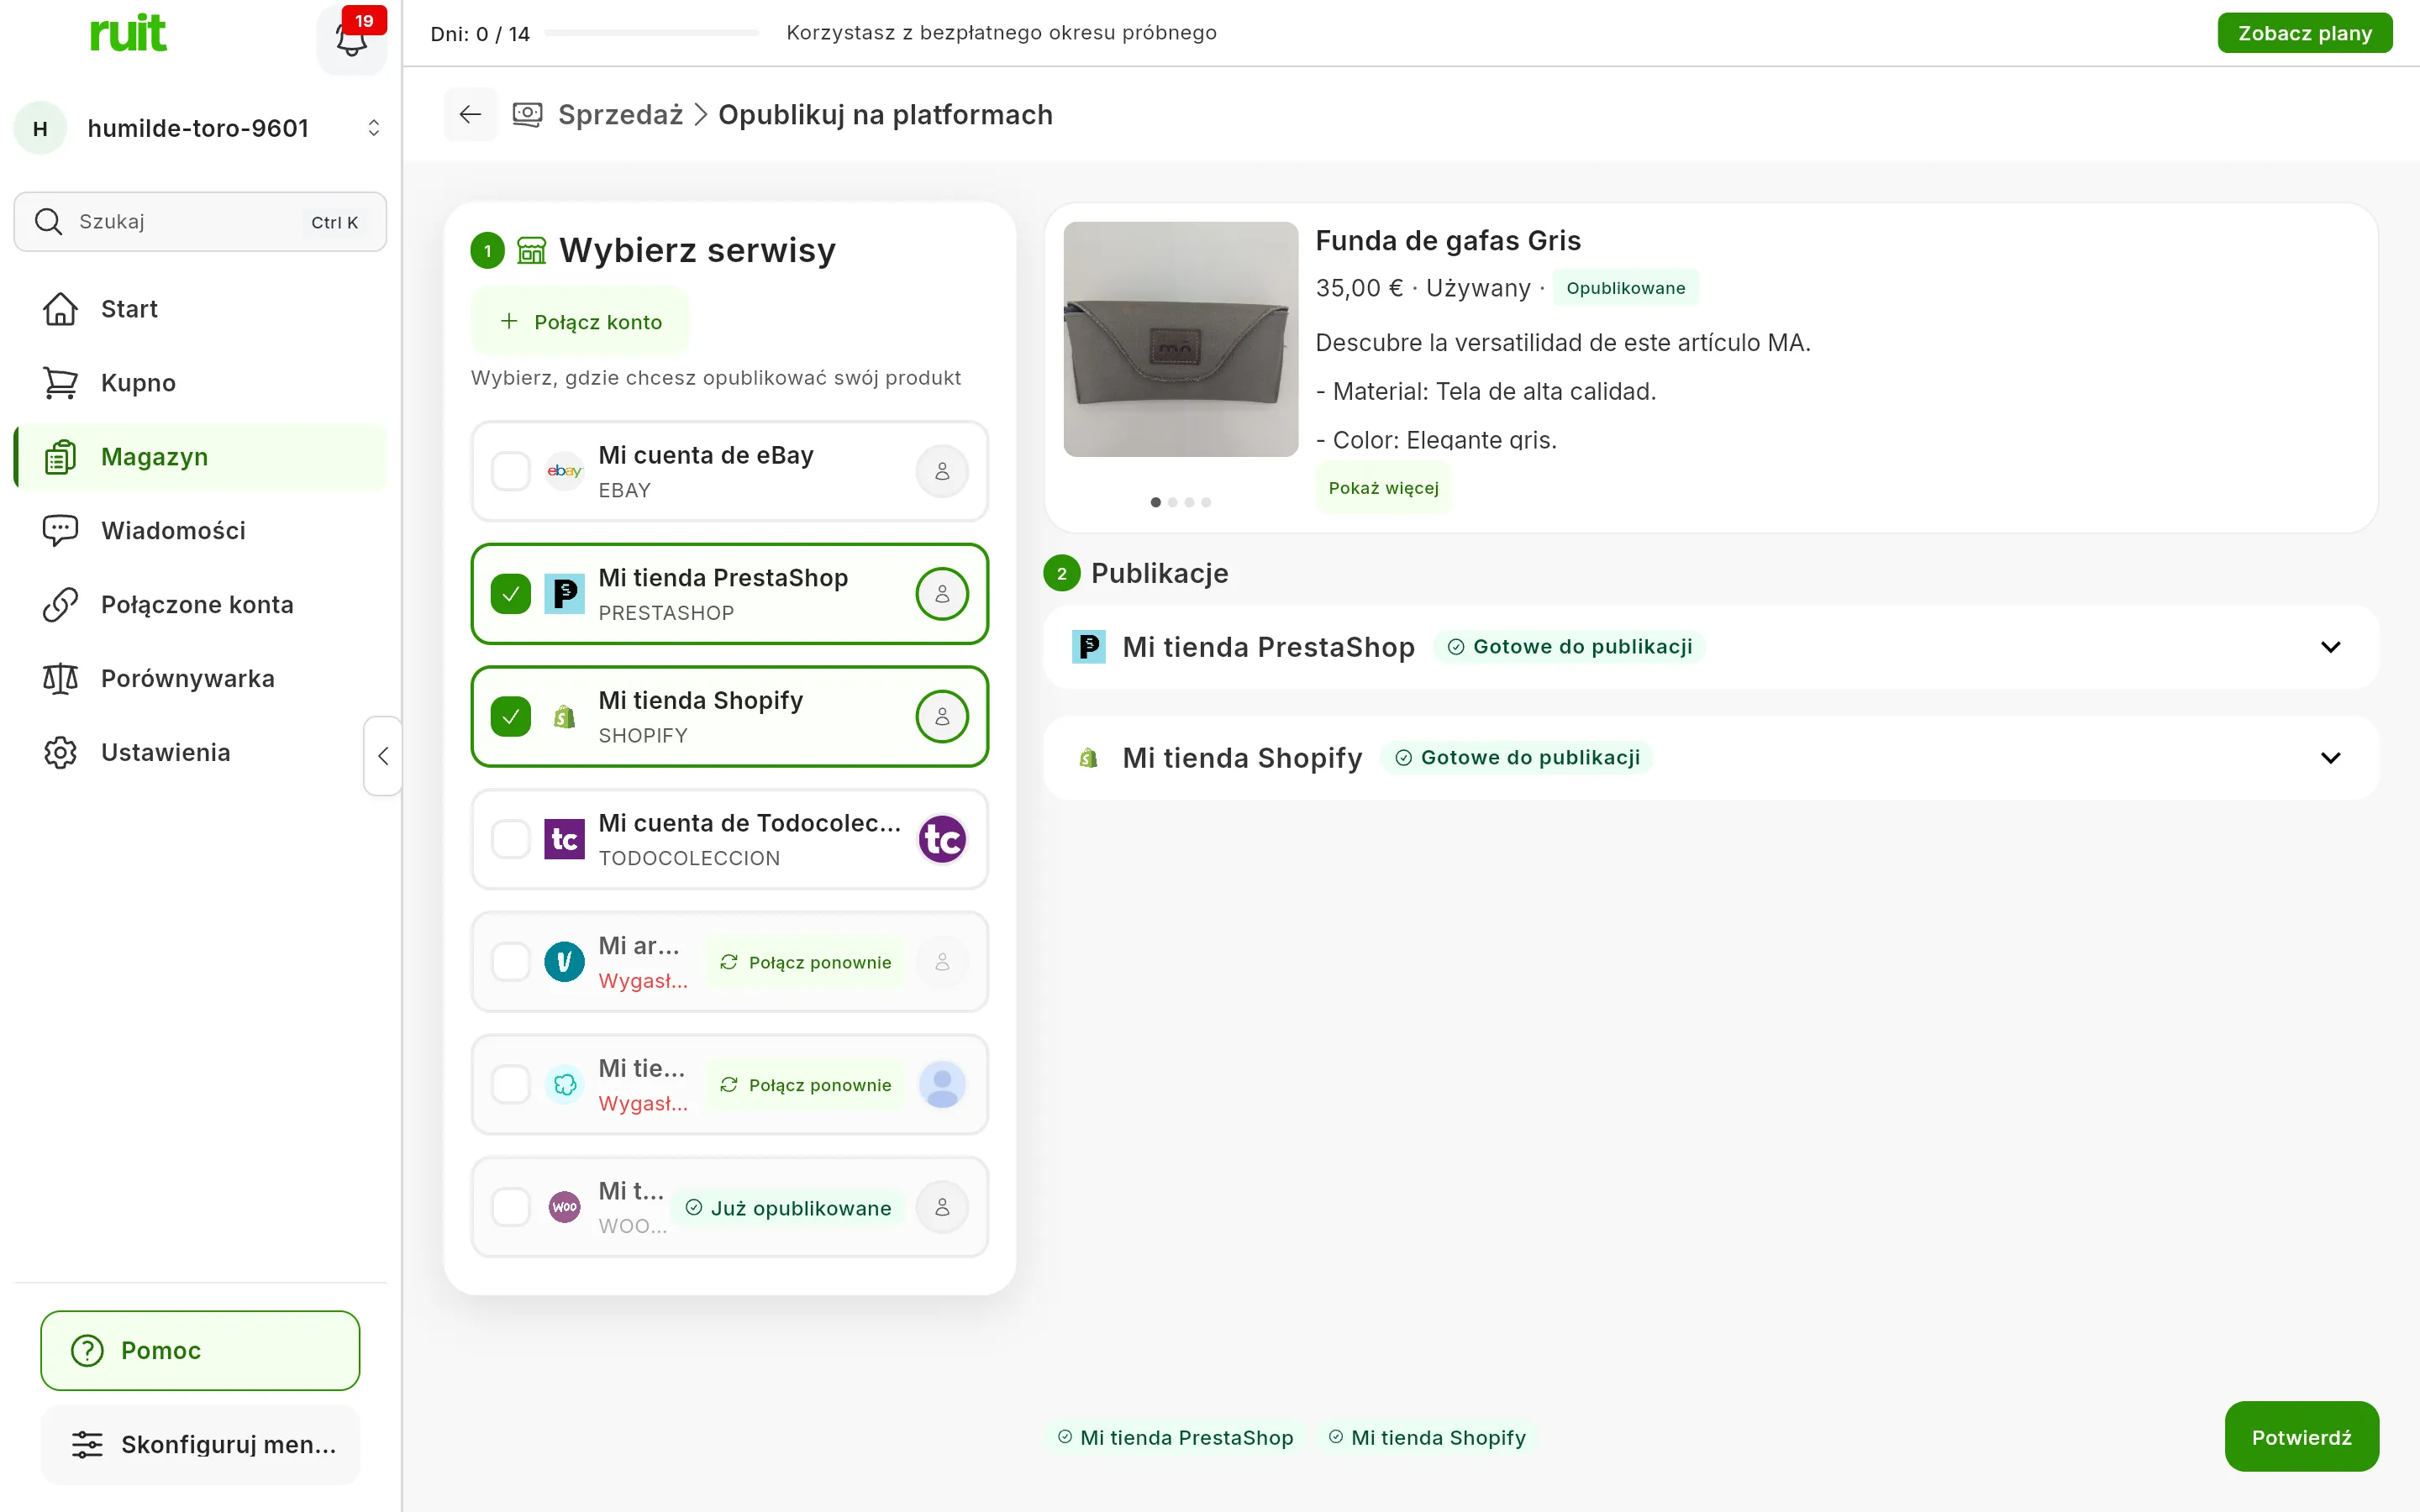This screenshot has height=1512, width=2420.
Task: Click the second image carousel dot
Action: pyautogui.click(x=1172, y=502)
